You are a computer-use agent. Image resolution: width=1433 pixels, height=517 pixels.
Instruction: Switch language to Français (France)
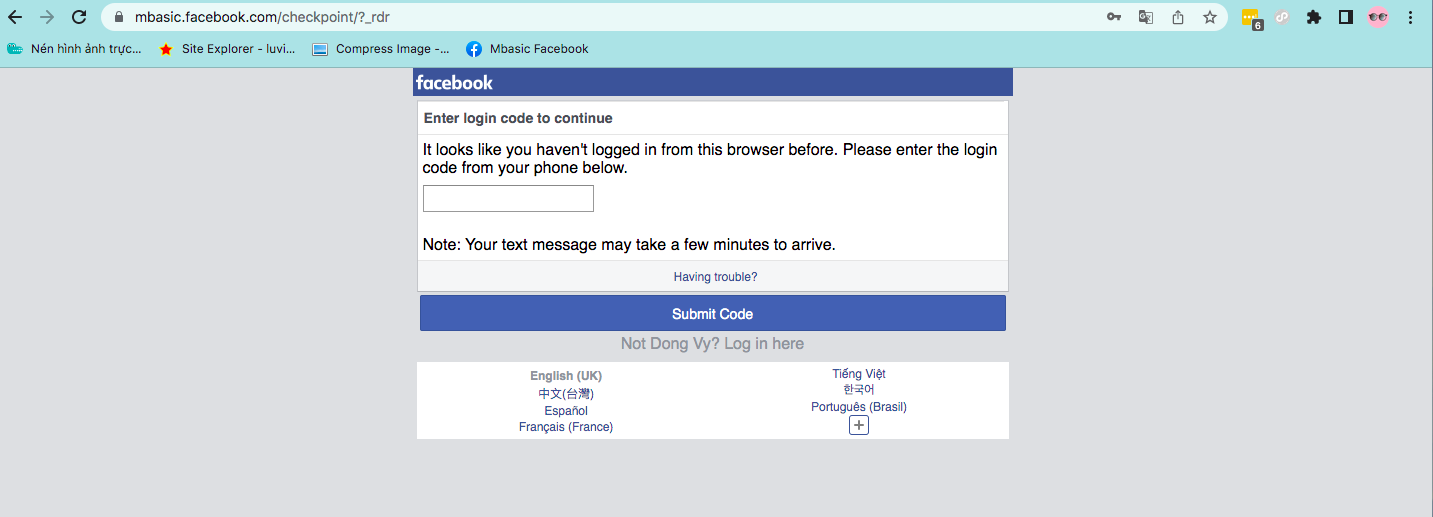pyautogui.click(x=566, y=427)
